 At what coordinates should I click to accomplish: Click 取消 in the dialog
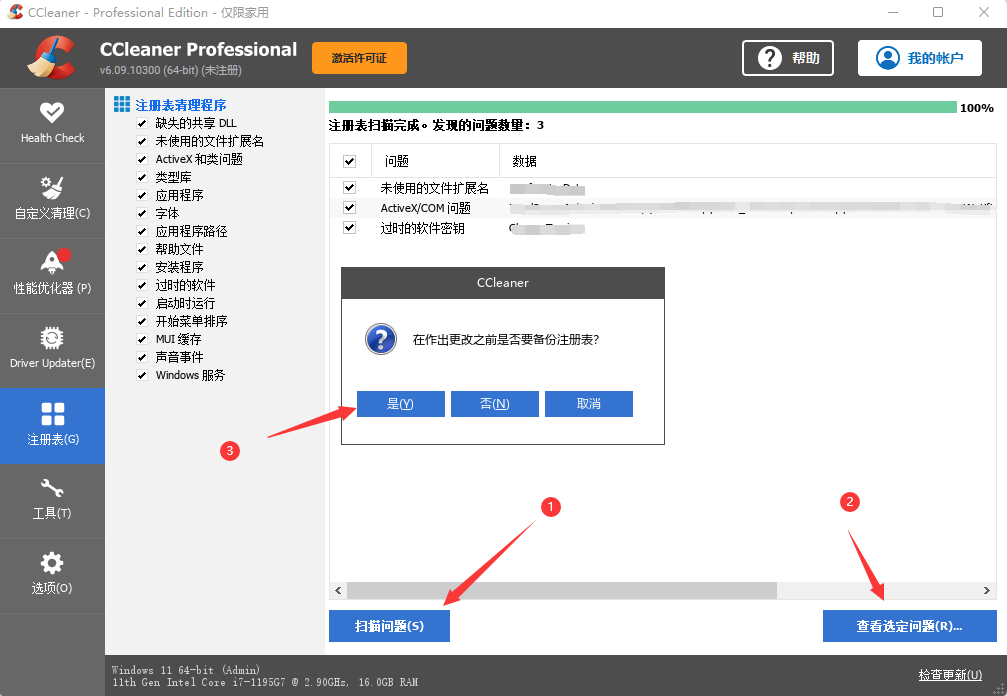pos(589,404)
